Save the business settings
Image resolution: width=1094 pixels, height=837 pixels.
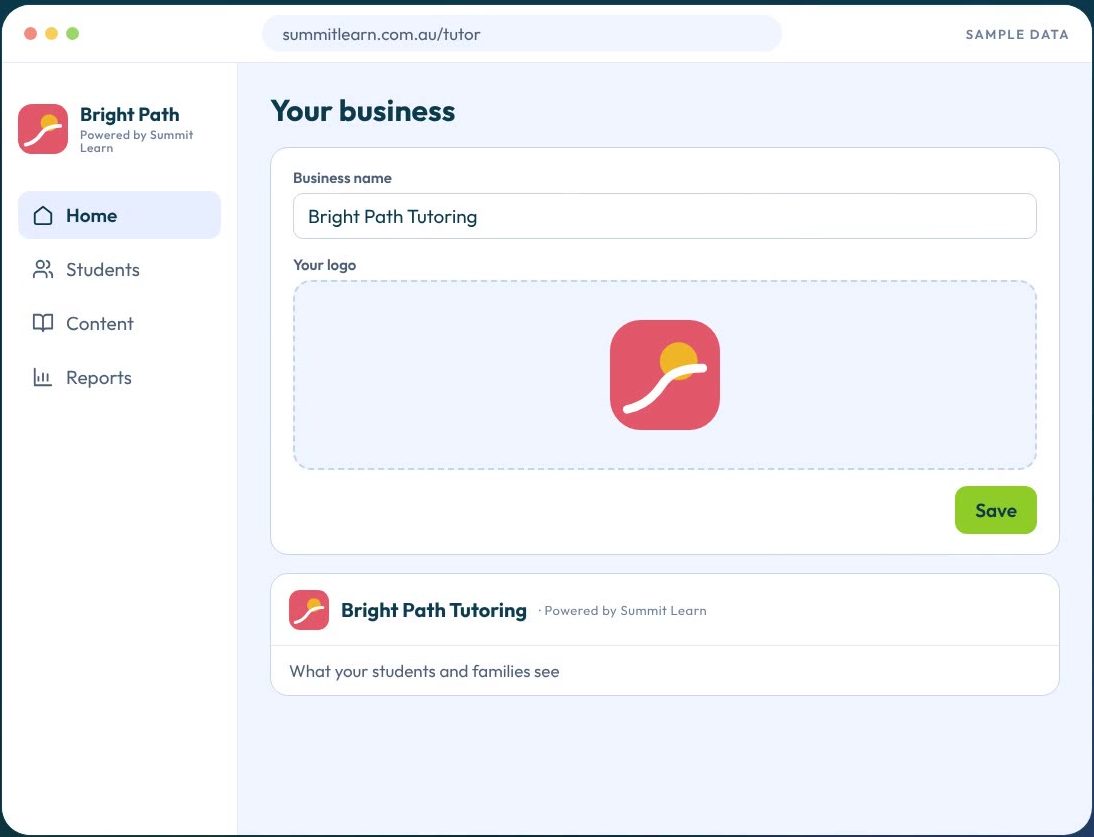pyautogui.click(x=996, y=510)
